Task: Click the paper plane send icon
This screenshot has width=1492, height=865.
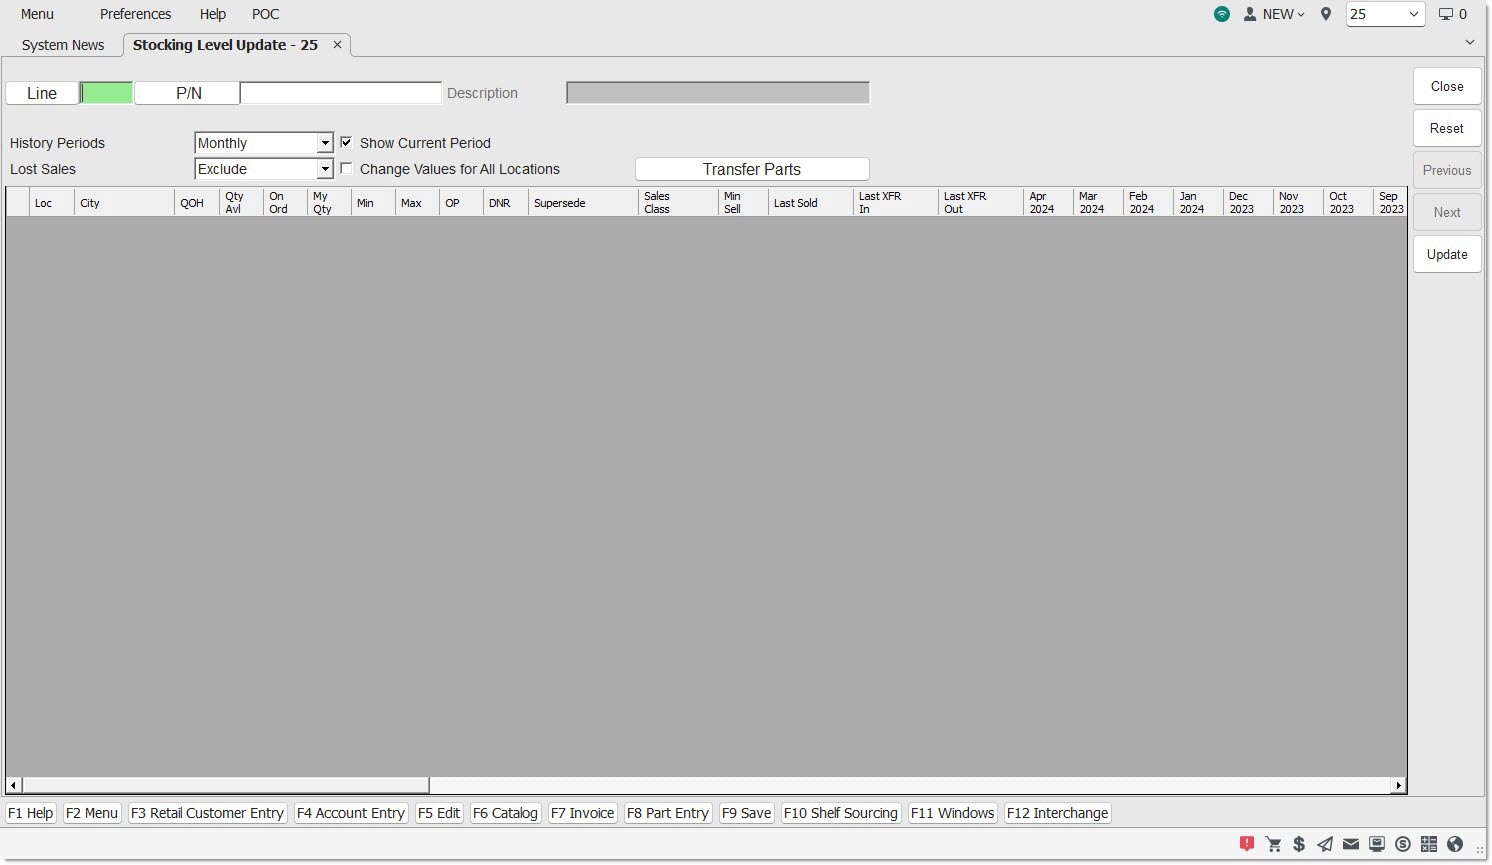Action: [x=1325, y=844]
